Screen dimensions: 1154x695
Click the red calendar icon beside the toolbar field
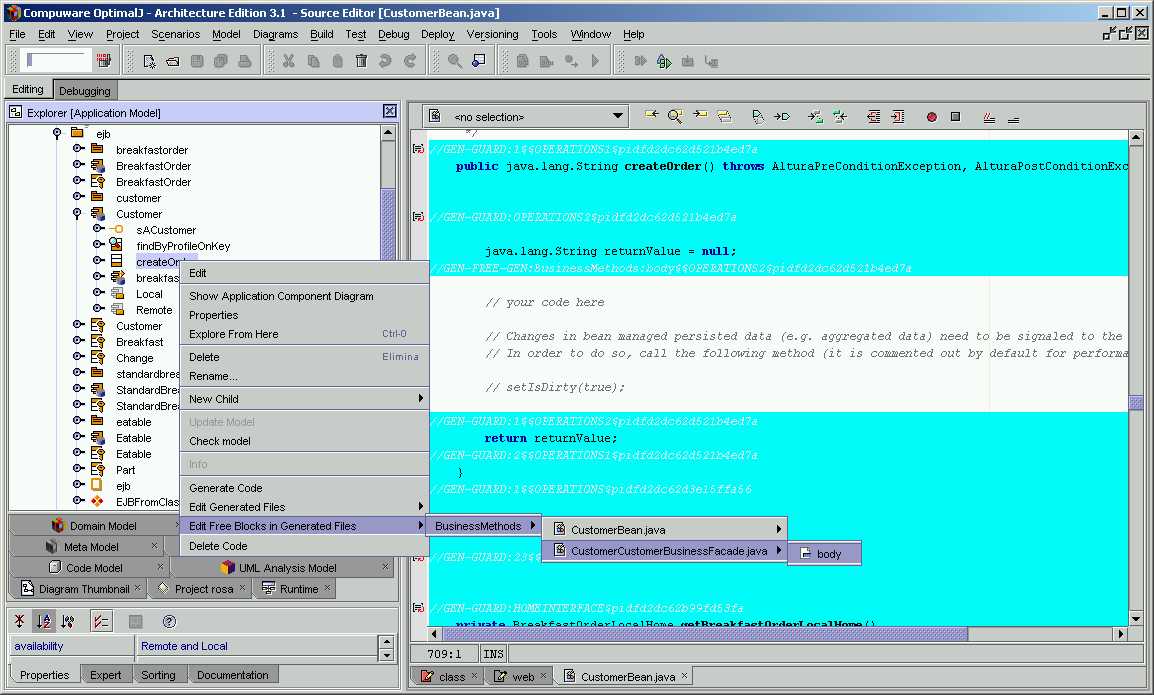pos(104,60)
